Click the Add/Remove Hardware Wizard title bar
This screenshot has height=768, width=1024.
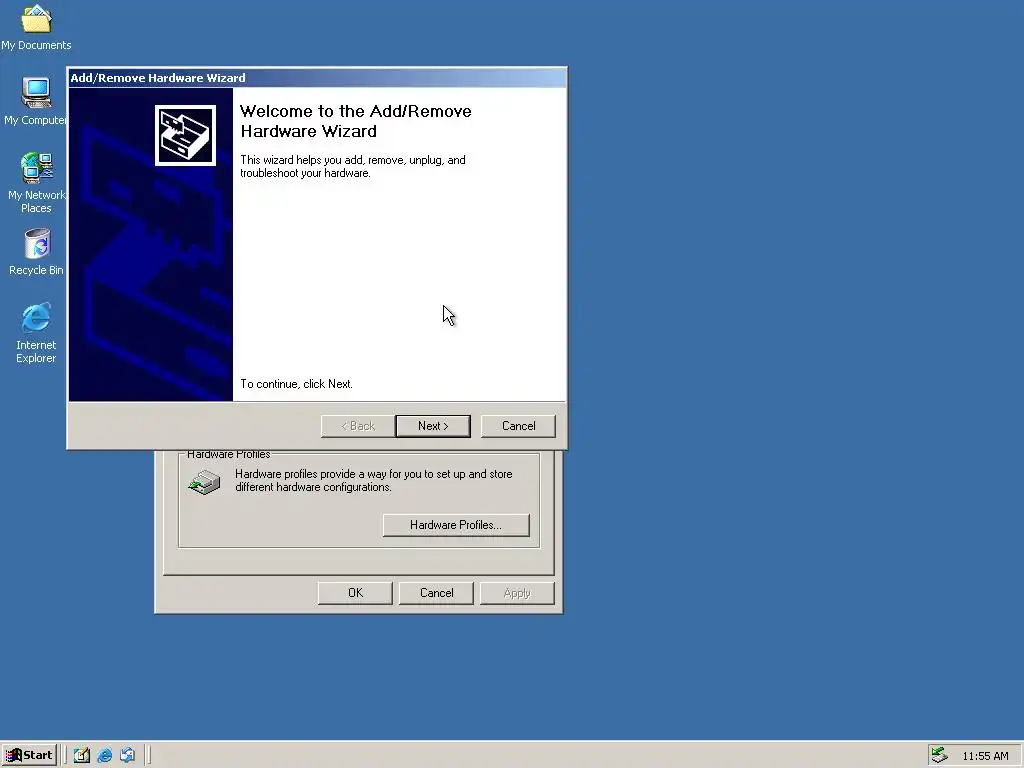pos(317,78)
